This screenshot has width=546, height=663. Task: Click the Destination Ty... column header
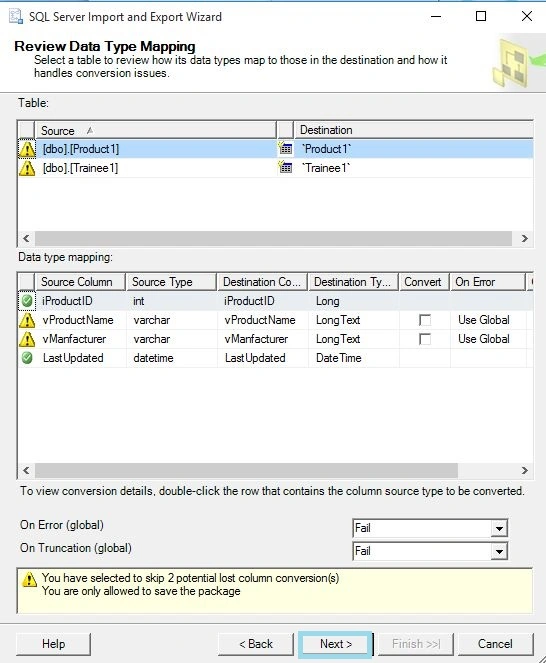(353, 282)
